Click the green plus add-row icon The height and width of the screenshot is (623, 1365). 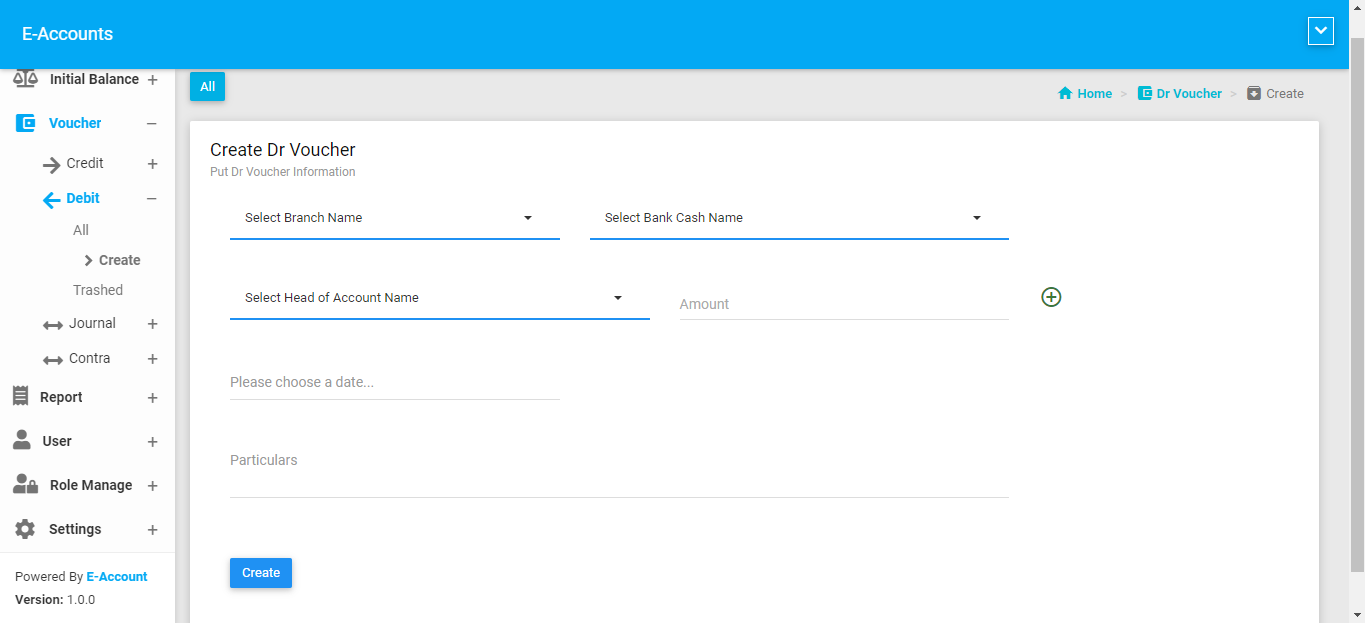pos(1051,297)
